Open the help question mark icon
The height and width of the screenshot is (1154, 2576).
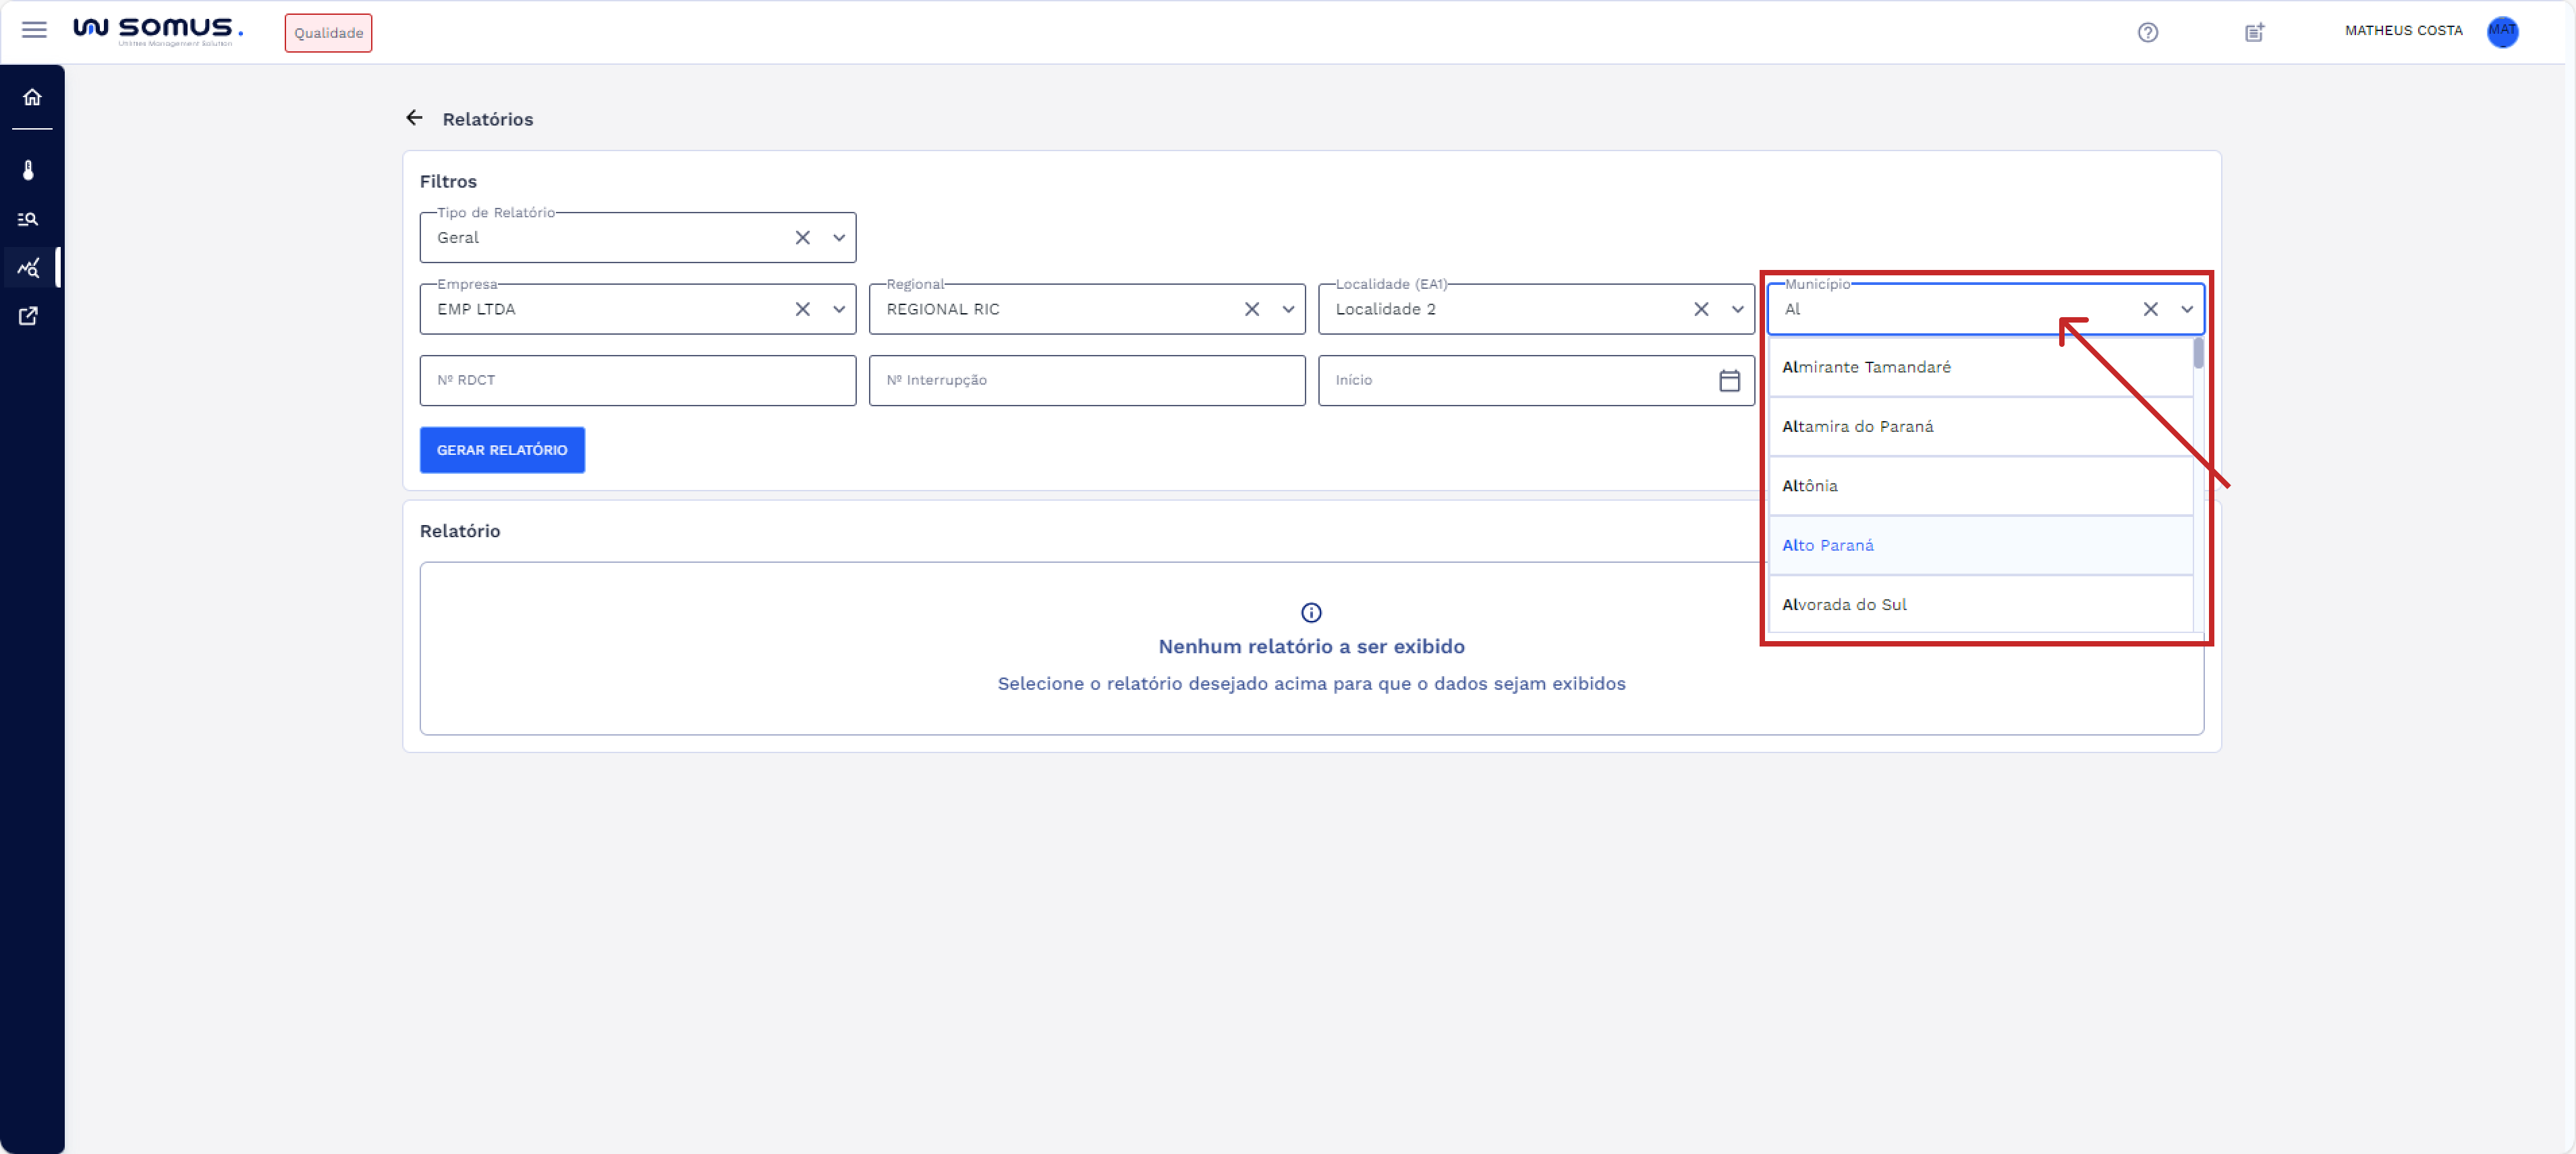coord(2147,32)
